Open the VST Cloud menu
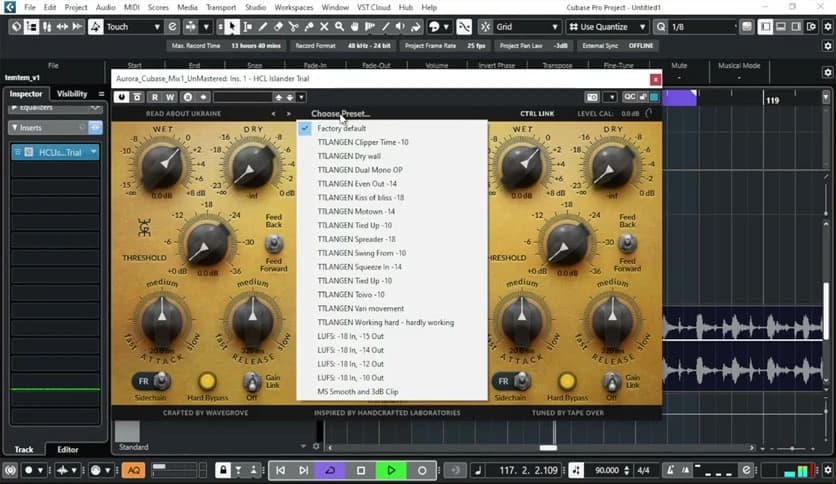Image resolution: width=836 pixels, height=484 pixels. [x=373, y=7]
